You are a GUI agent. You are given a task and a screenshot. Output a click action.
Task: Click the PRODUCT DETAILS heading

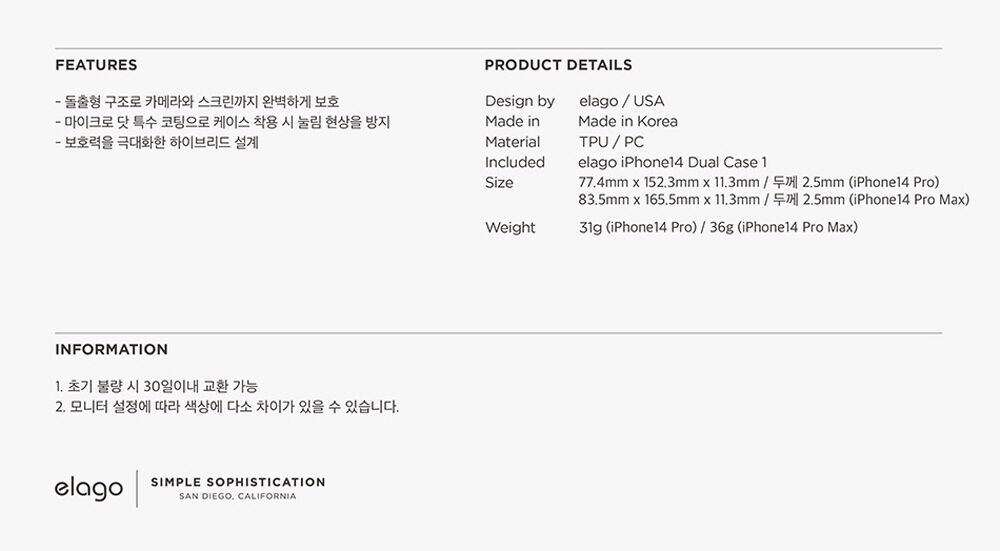[558, 65]
